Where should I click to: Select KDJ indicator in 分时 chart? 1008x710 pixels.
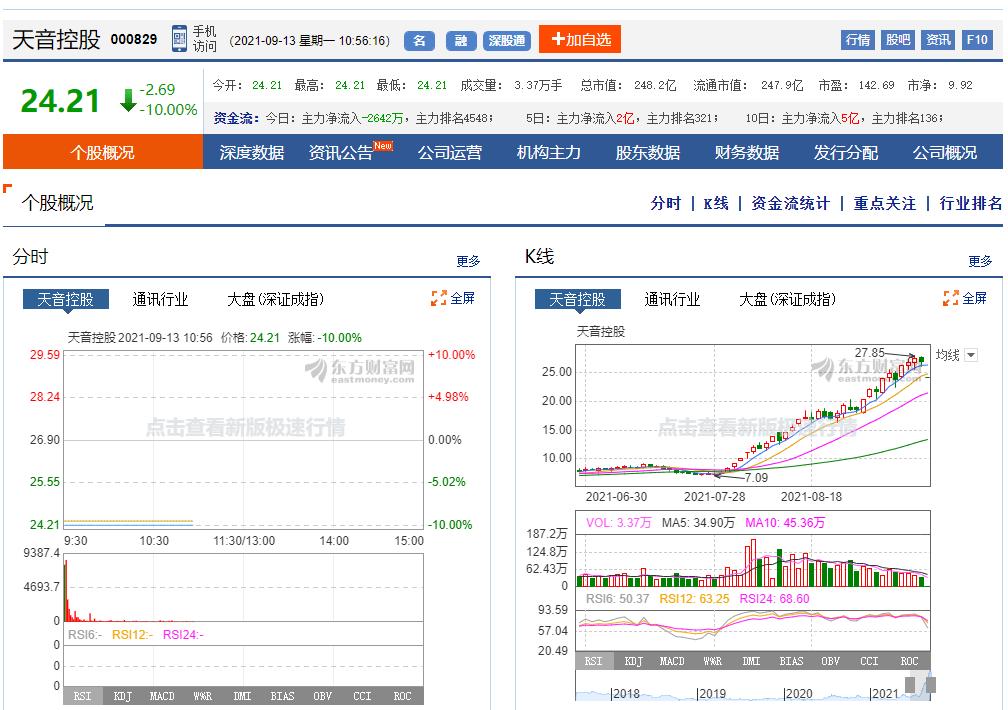click(122, 696)
